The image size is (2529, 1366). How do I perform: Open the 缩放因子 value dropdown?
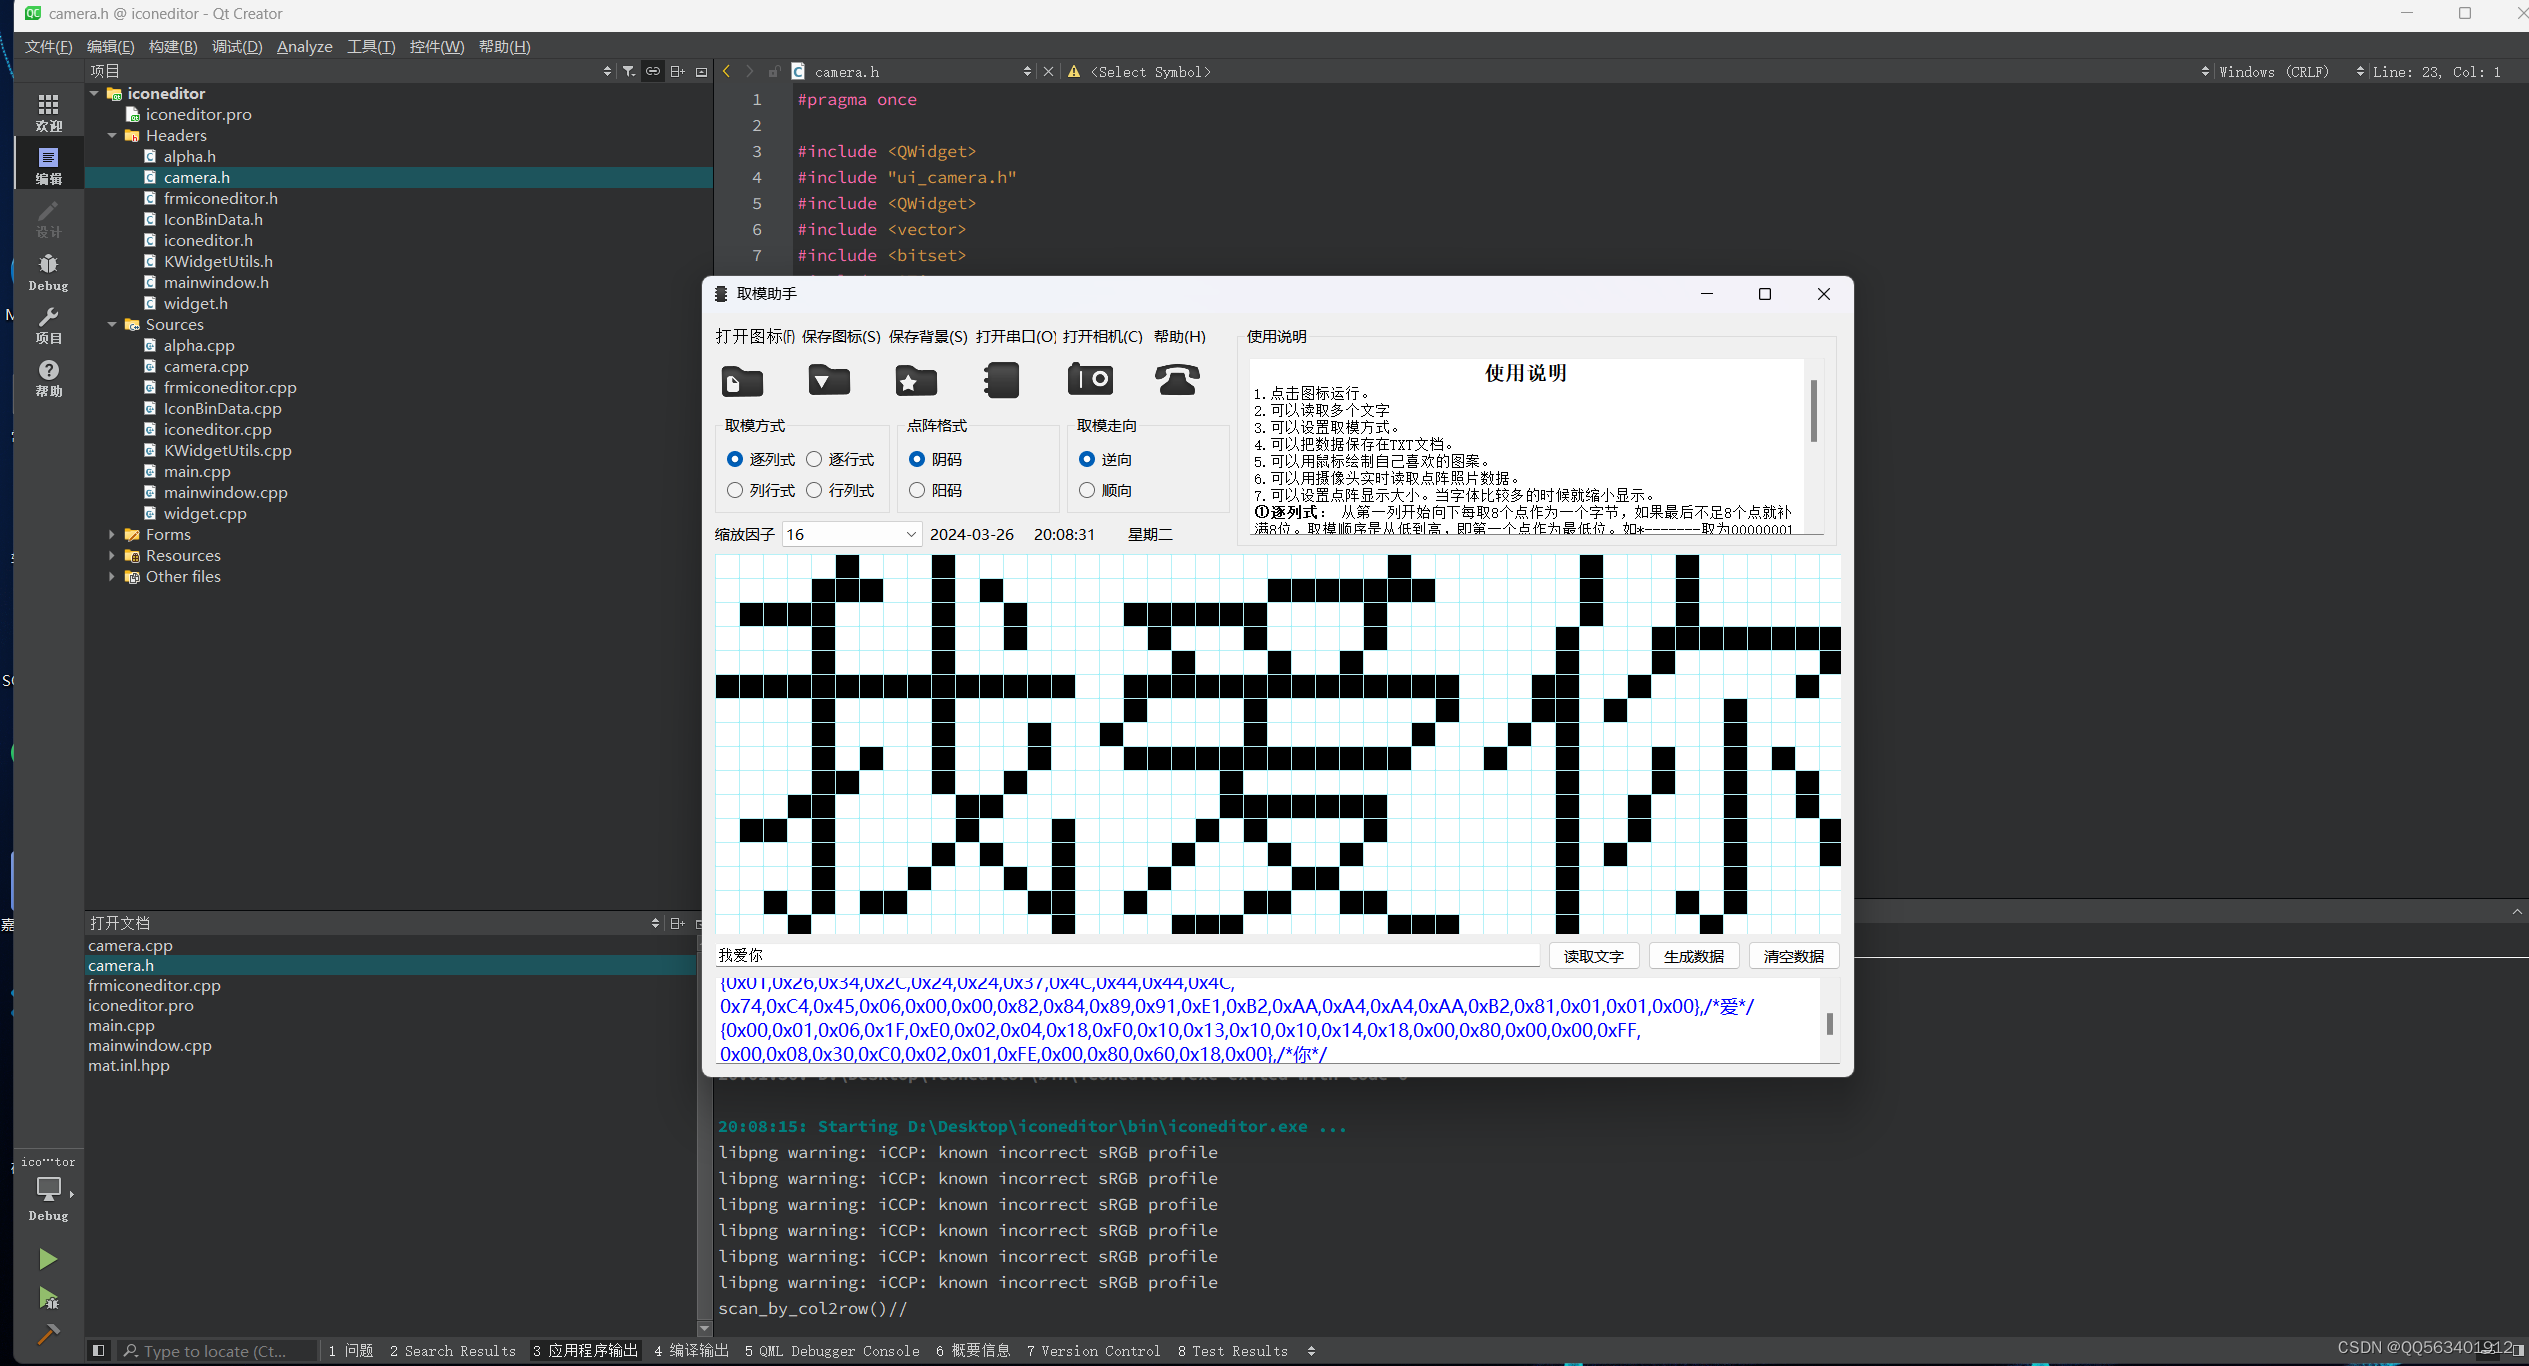(x=908, y=534)
